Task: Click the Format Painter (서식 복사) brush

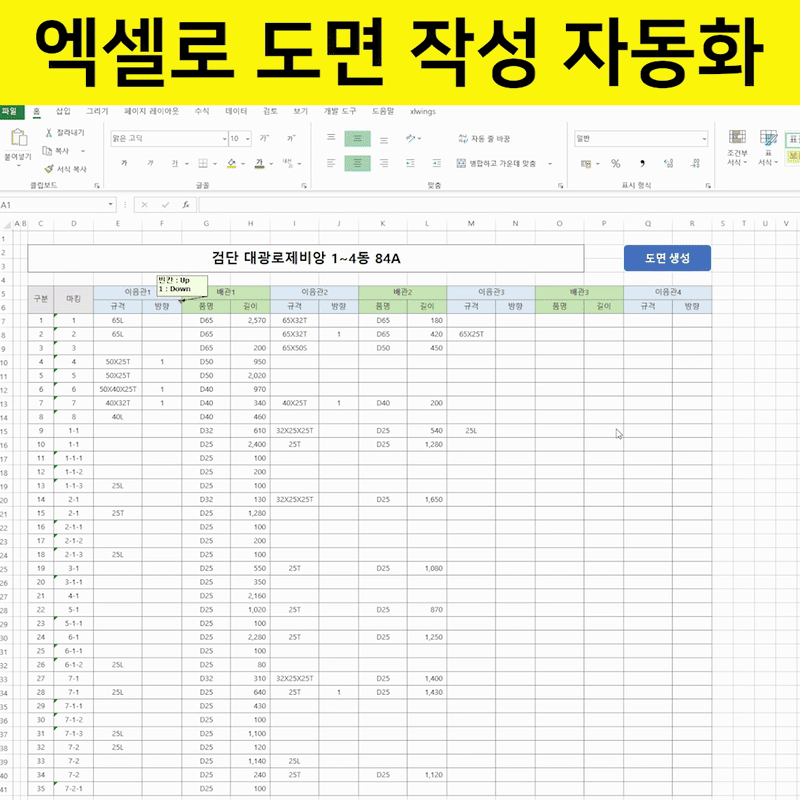Action: 48,169
